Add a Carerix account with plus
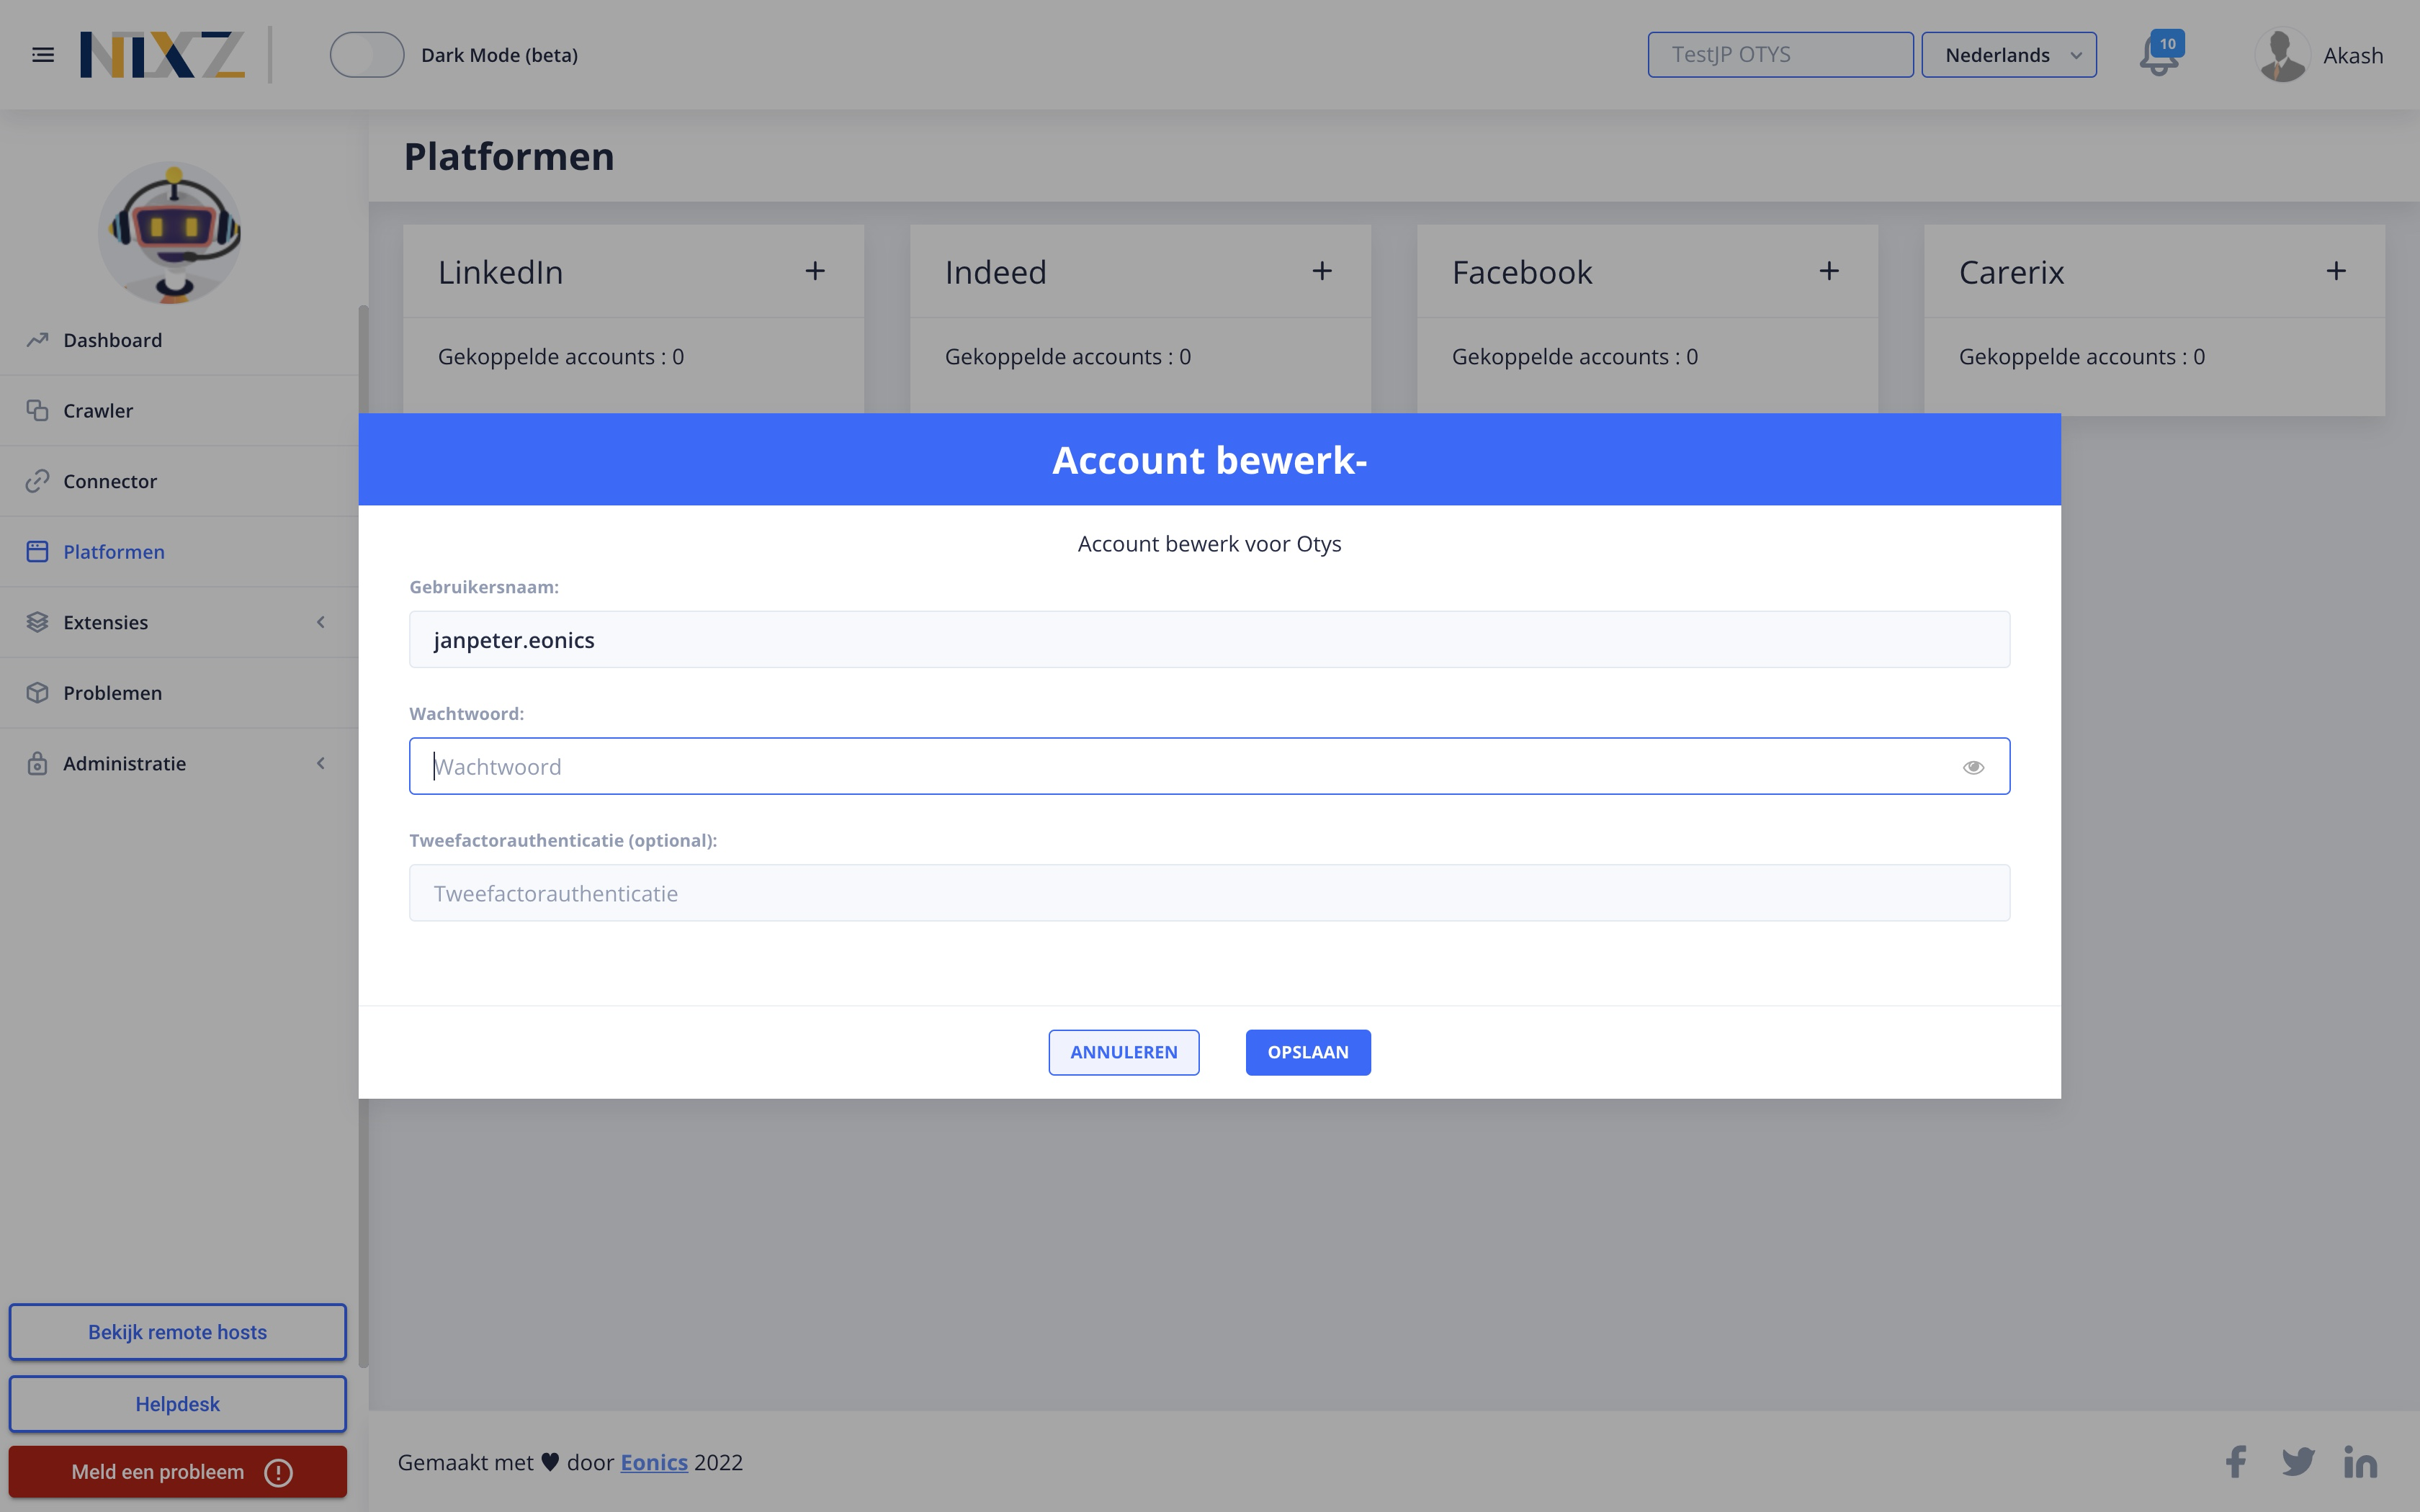2420x1512 pixels. point(2336,271)
